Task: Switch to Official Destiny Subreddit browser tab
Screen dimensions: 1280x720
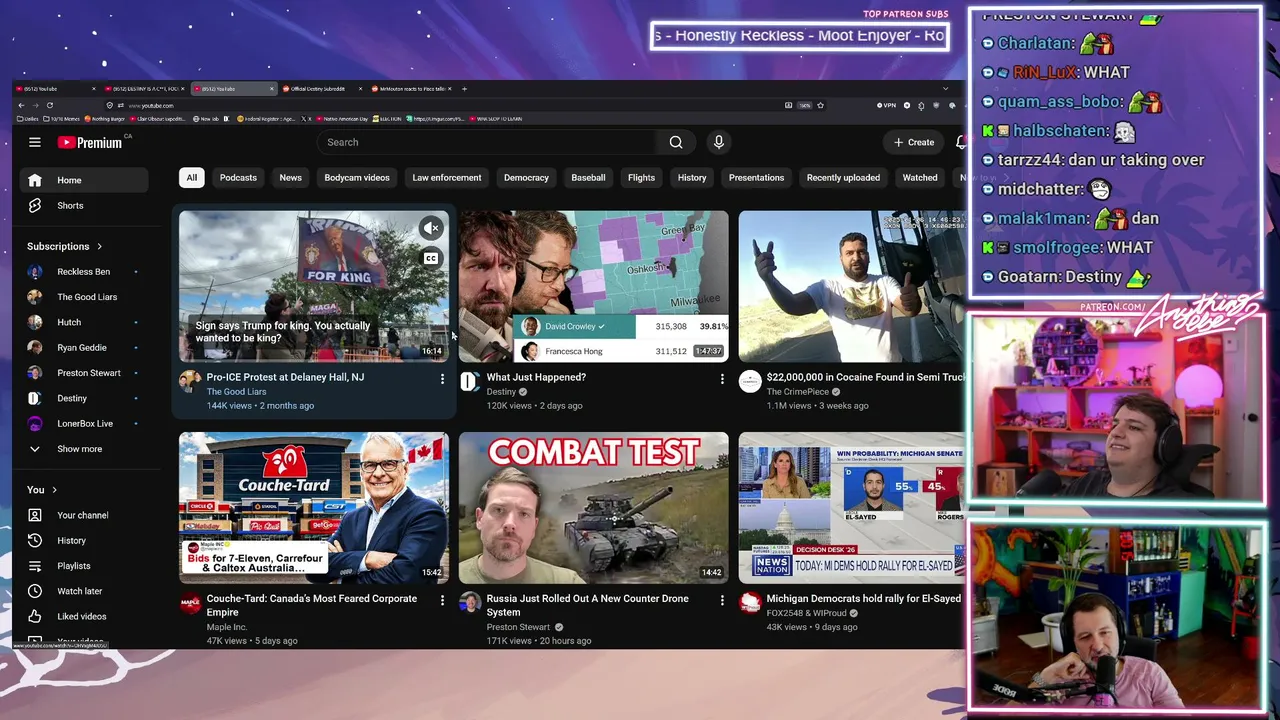Action: click(x=322, y=89)
